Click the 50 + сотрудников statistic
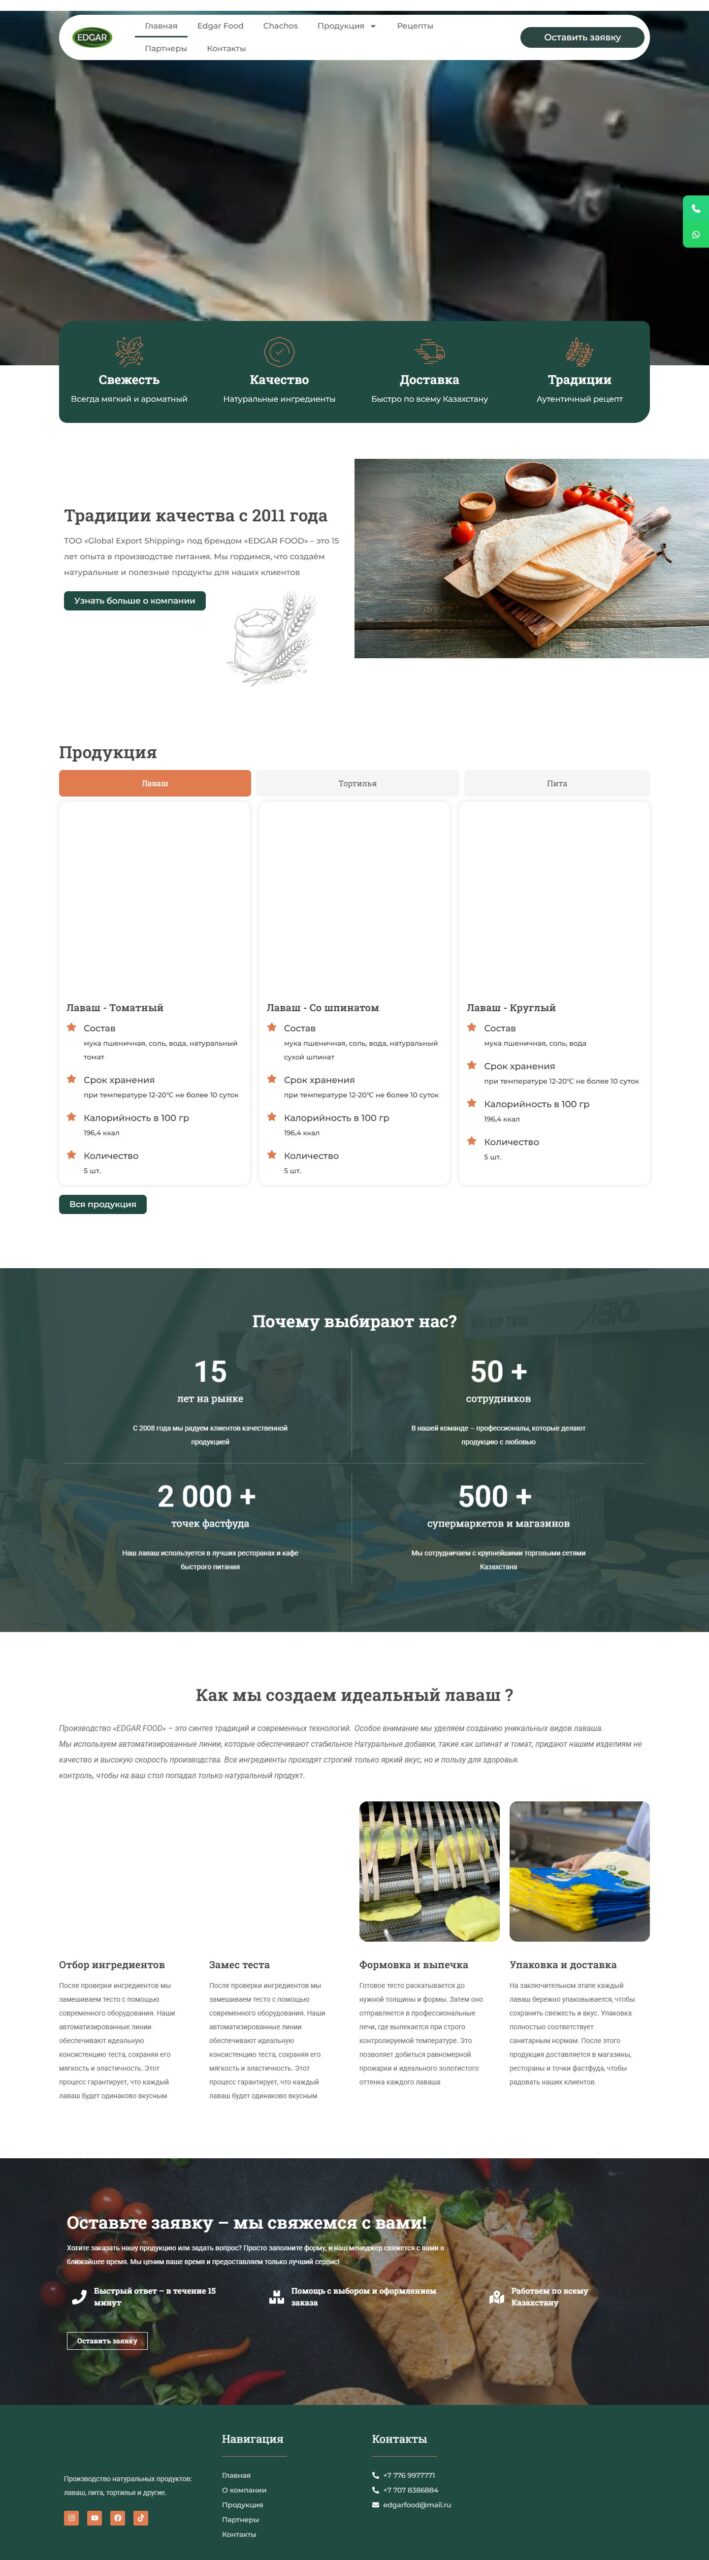This screenshot has width=709, height=2560. [x=498, y=1381]
